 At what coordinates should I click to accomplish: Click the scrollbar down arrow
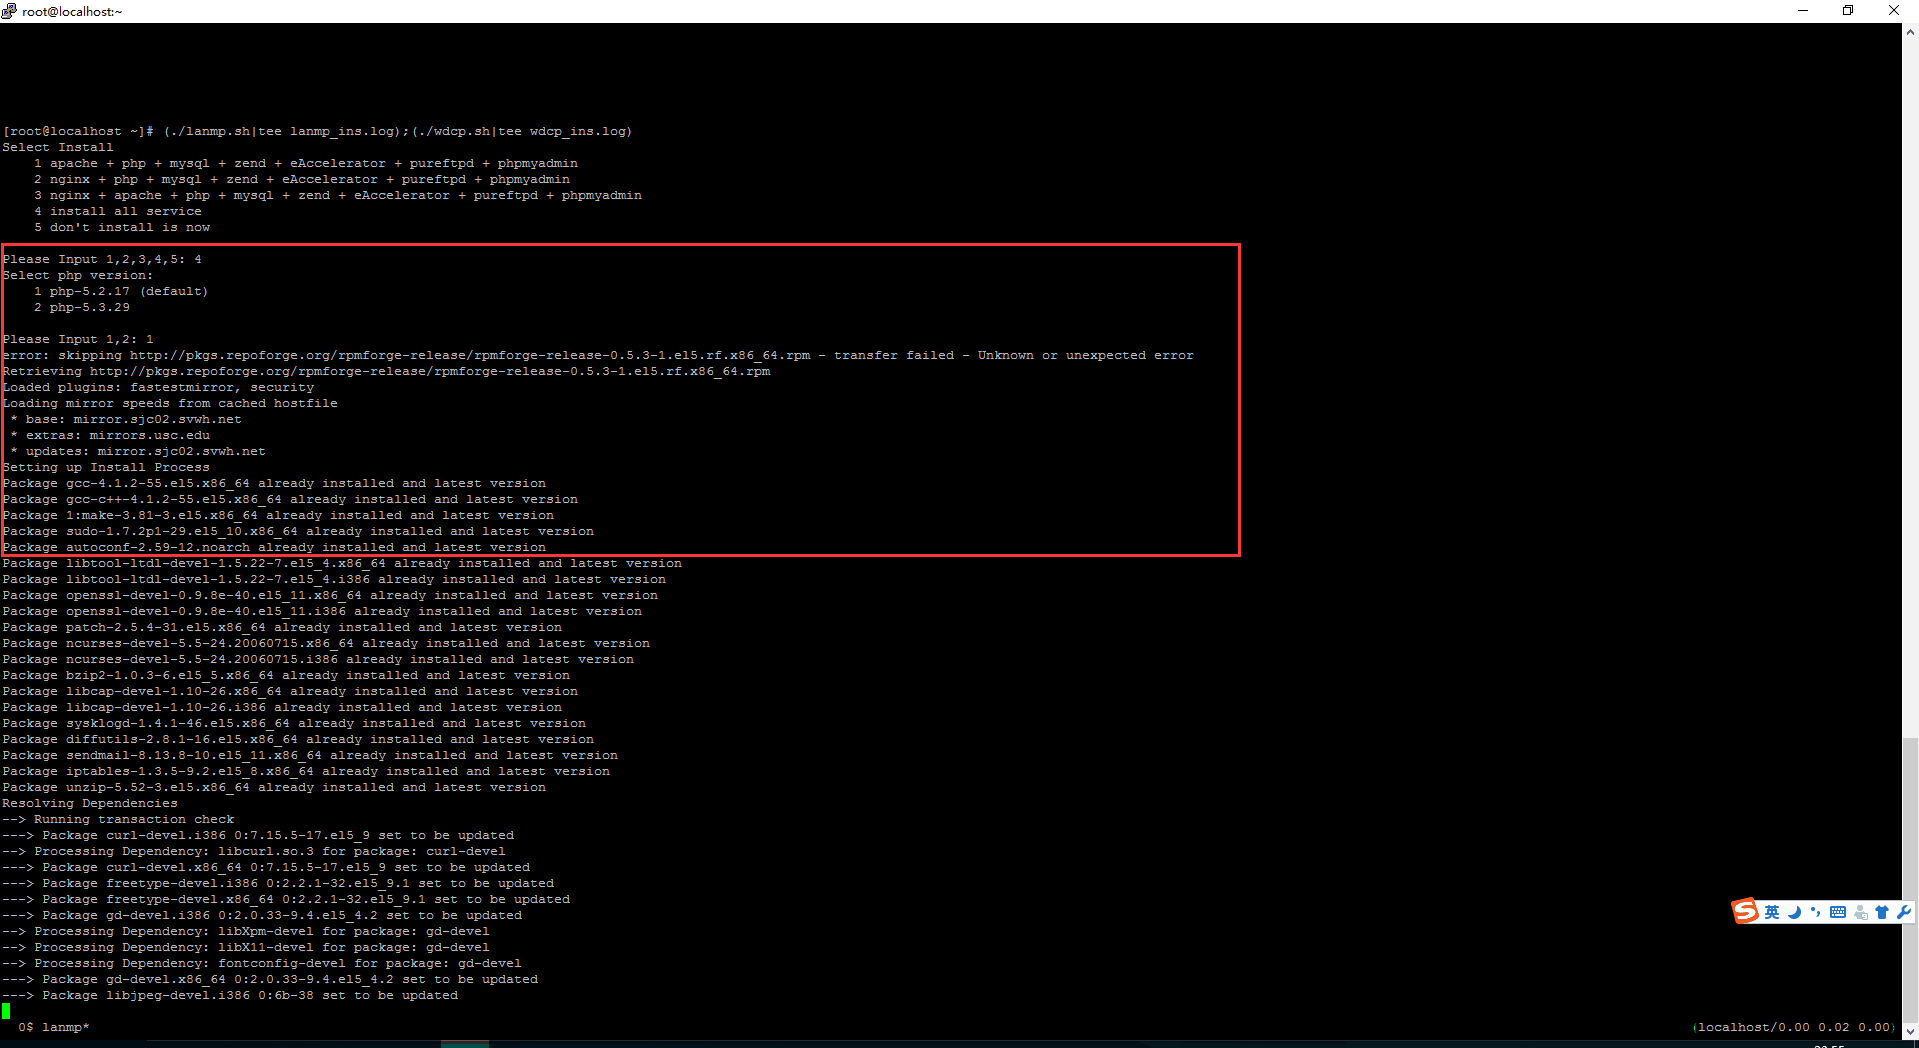point(1910,1031)
